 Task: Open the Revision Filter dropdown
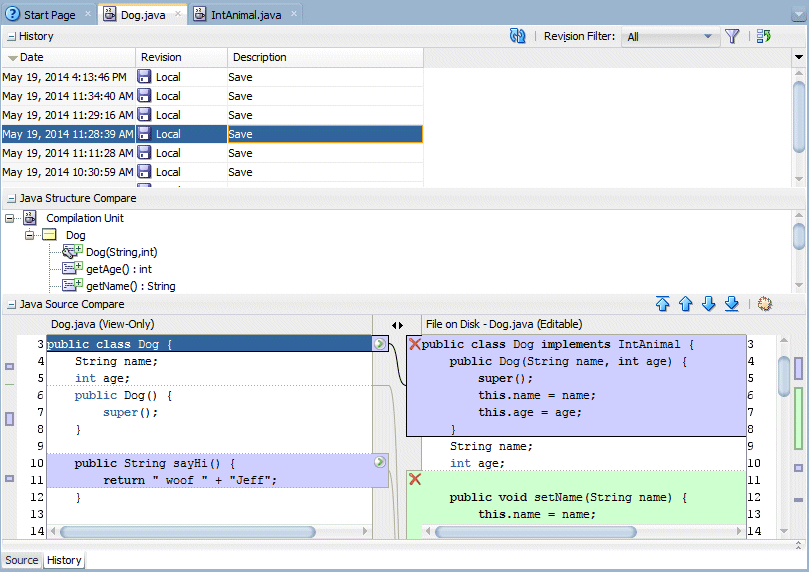670,37
